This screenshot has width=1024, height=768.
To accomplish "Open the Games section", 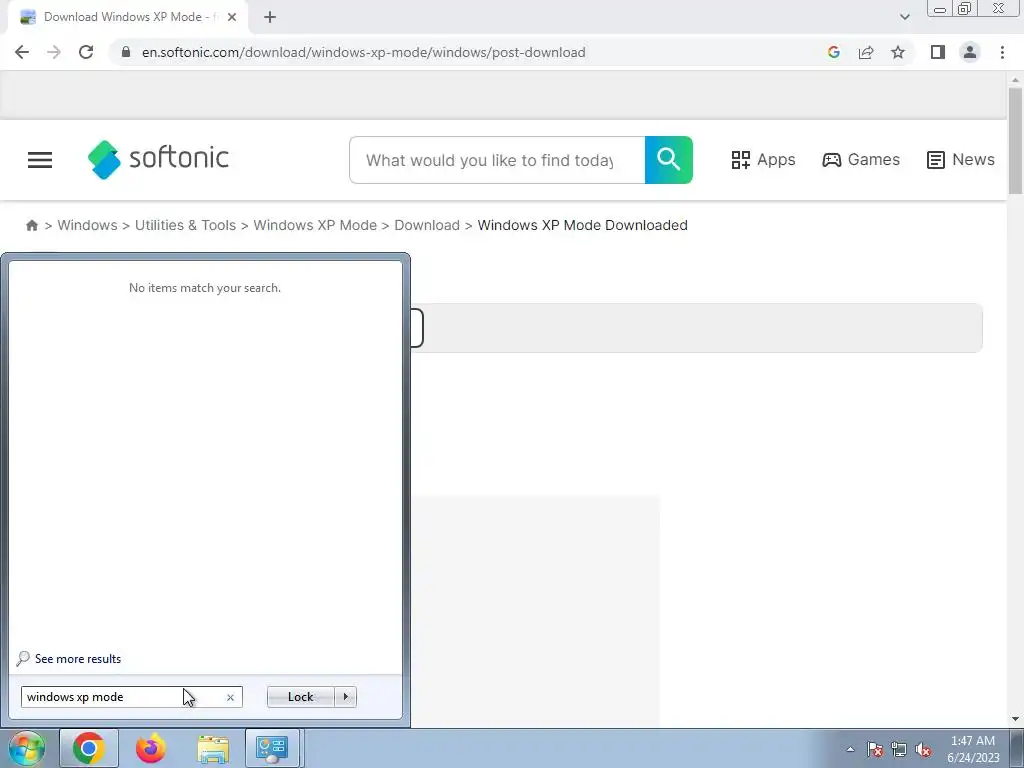I will click(x=861, y=159).
